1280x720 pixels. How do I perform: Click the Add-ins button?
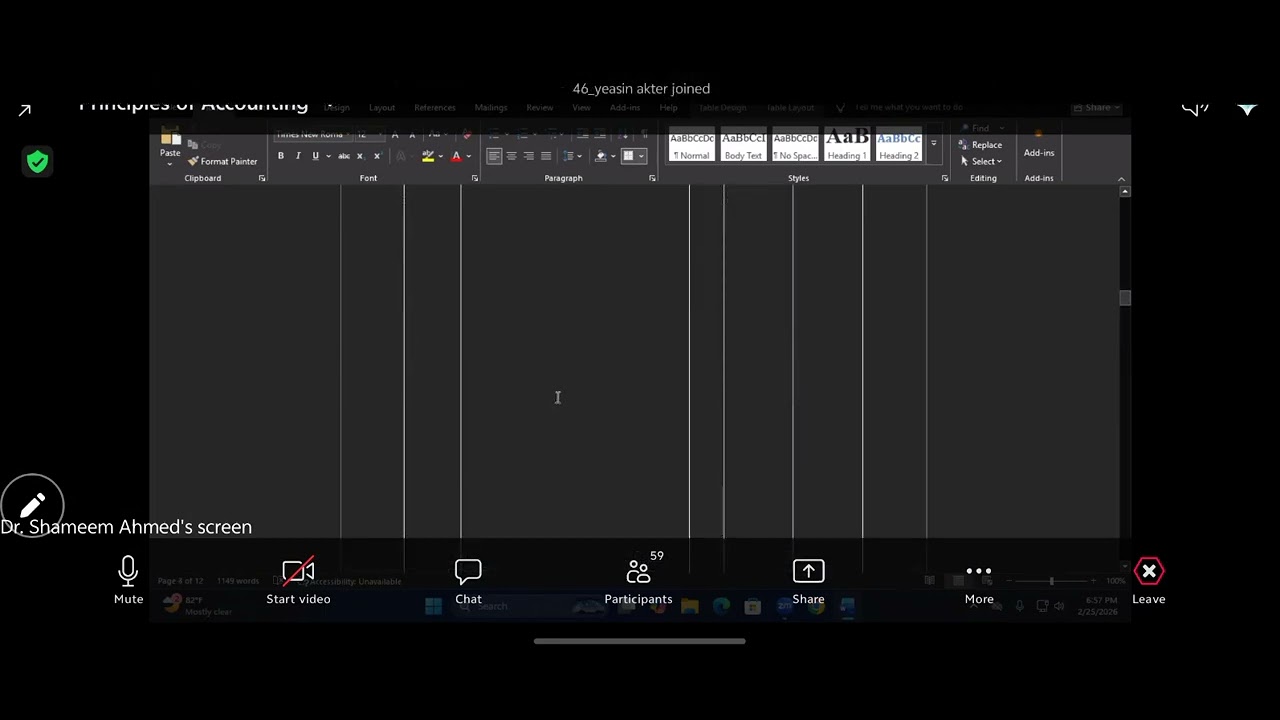point(1039,145)
